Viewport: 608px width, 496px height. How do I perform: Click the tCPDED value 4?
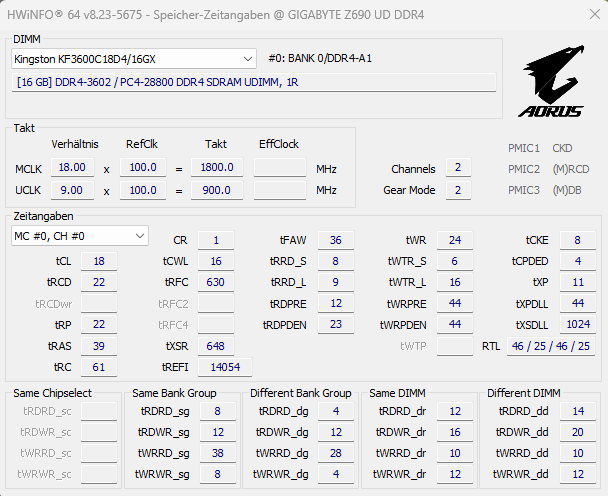click(578, 261)
